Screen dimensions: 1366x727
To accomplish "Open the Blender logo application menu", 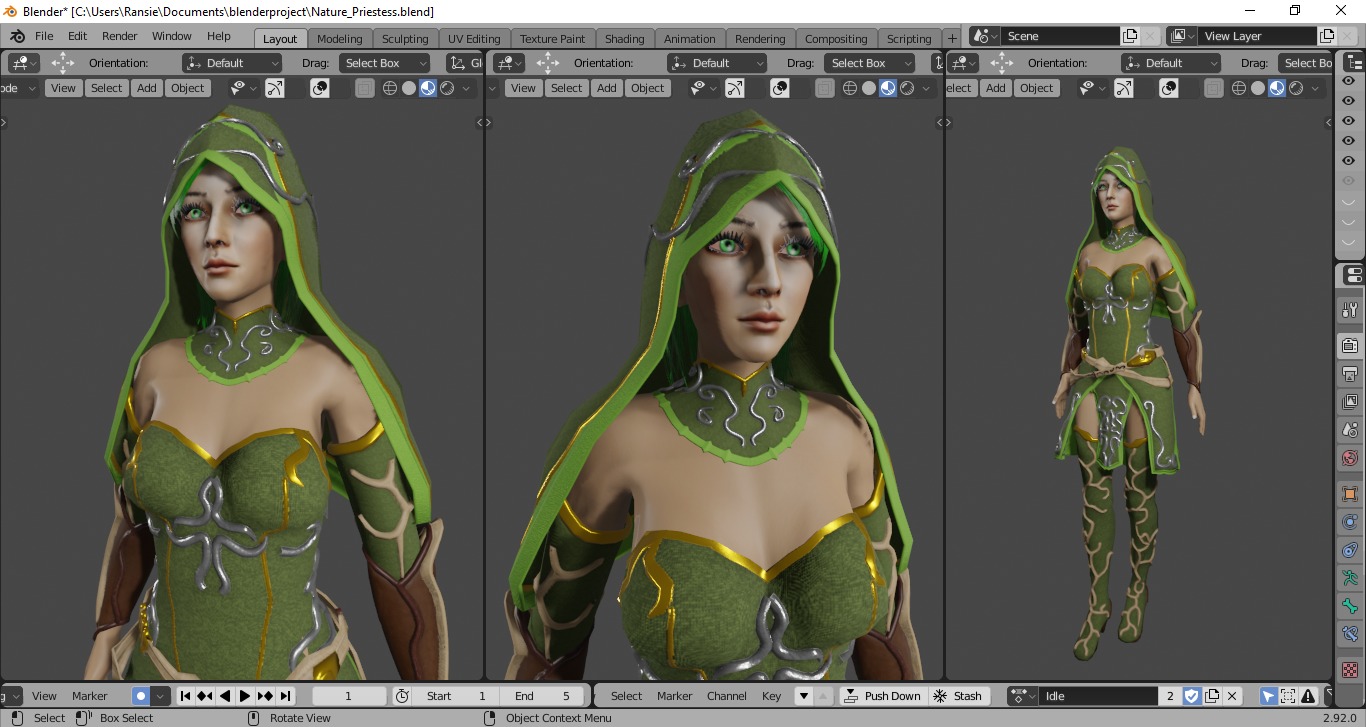I will click(16, 36).
